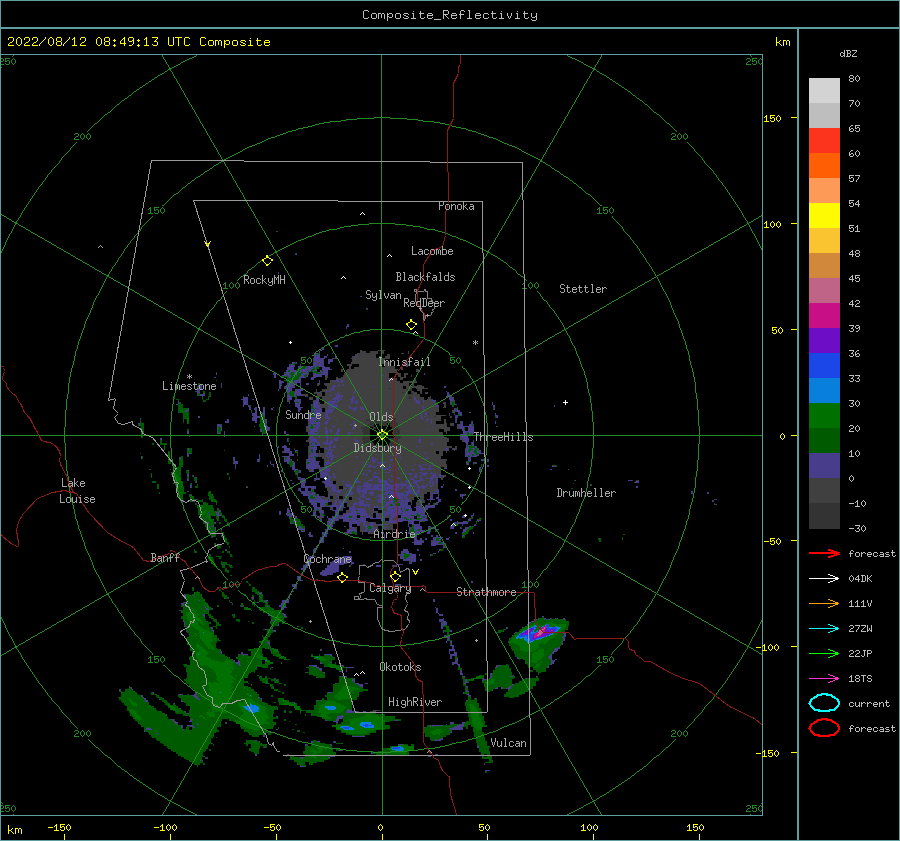Click the dBZ legend heading

click(848, 53)
